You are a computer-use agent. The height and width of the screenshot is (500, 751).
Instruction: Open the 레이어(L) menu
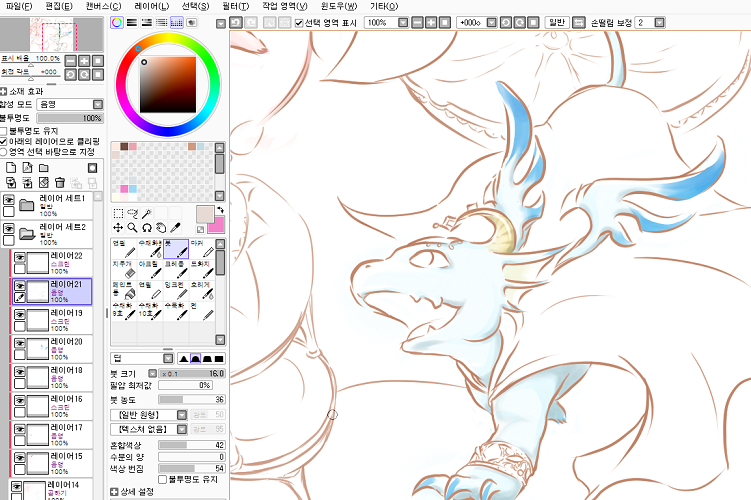tap(151, 6)
